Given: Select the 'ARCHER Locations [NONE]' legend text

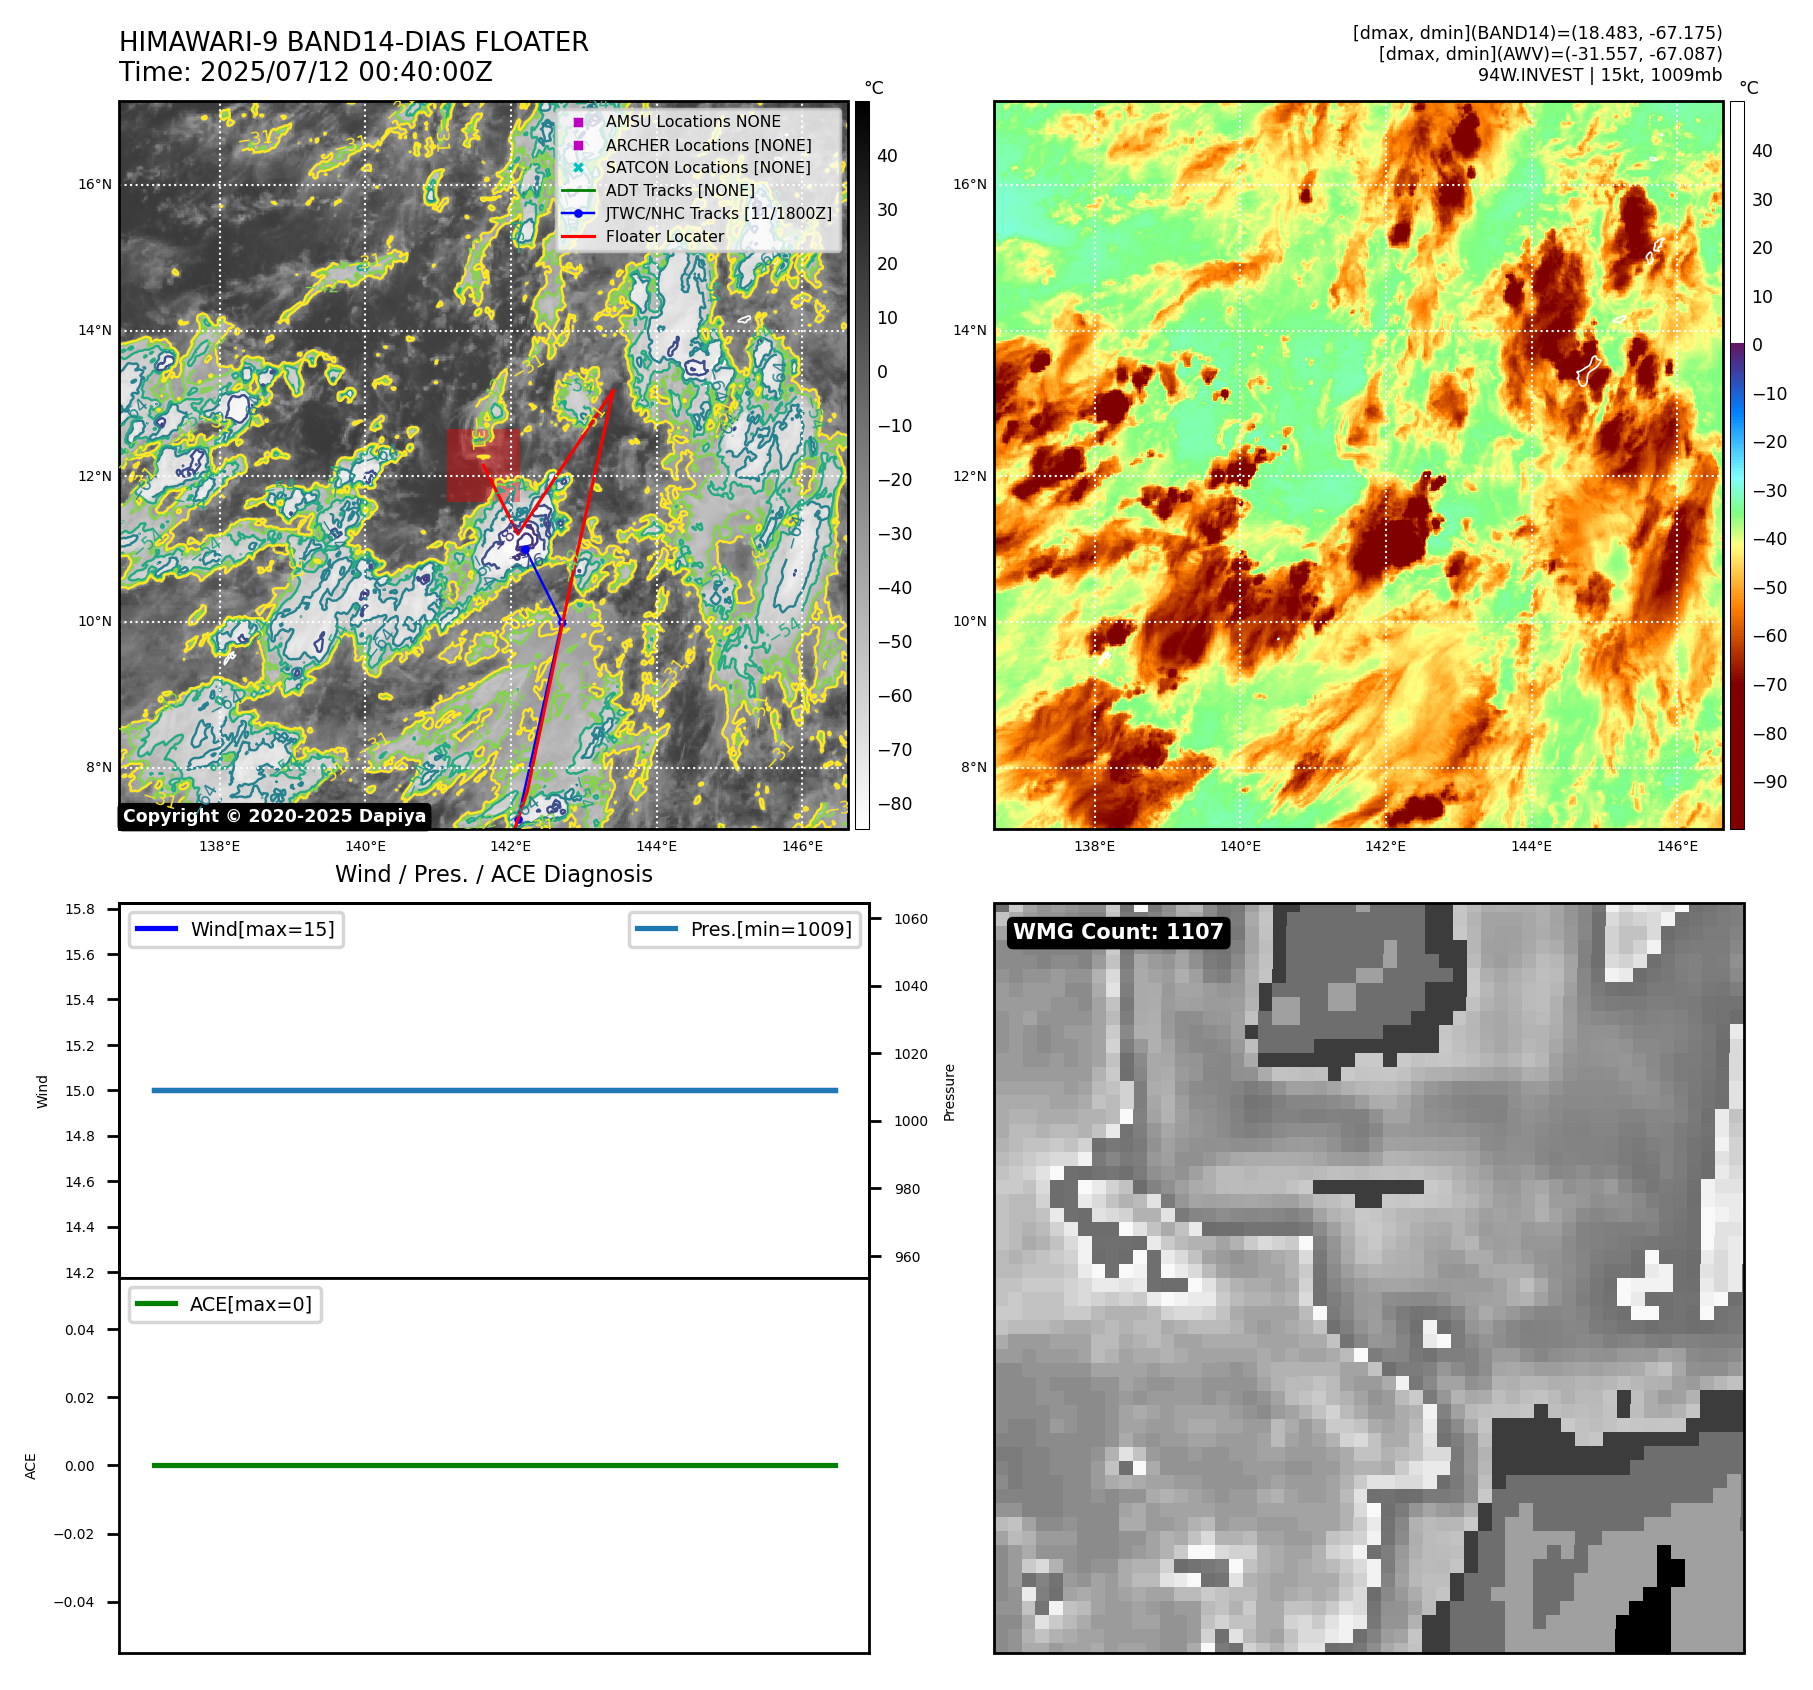Looking at the screenshot, I should point(708,145).
